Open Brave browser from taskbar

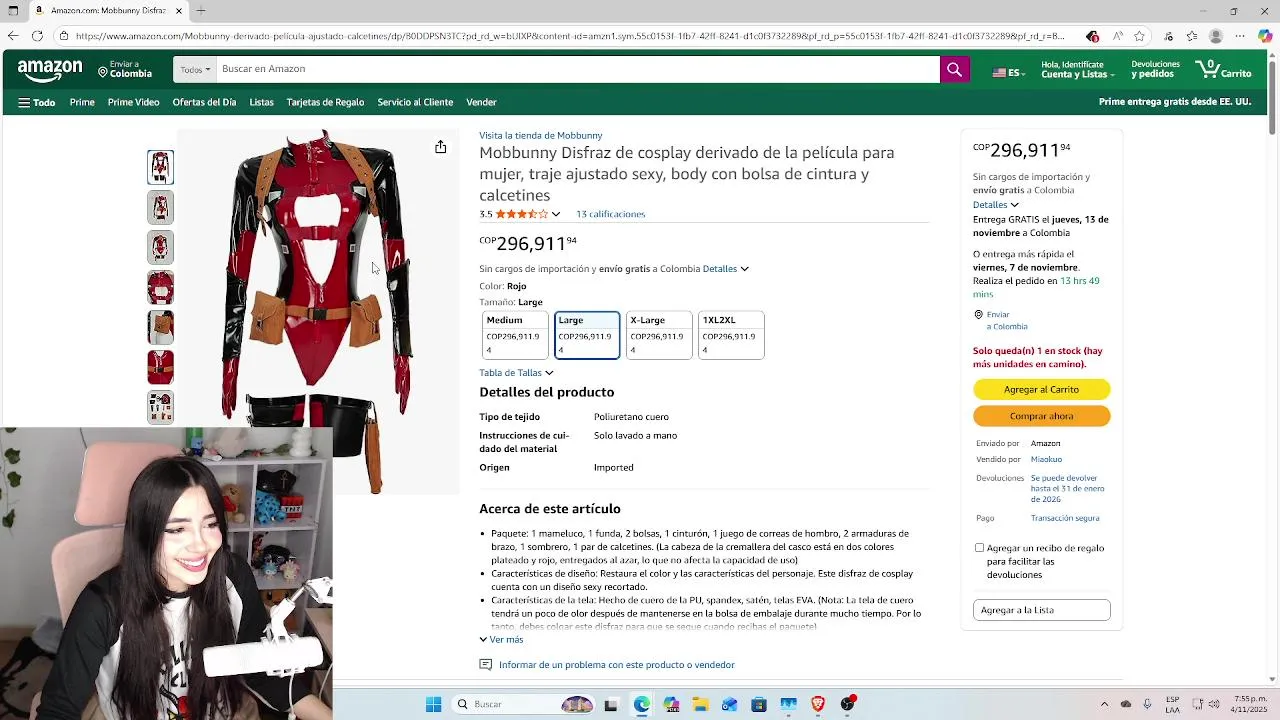click(818, 705)
